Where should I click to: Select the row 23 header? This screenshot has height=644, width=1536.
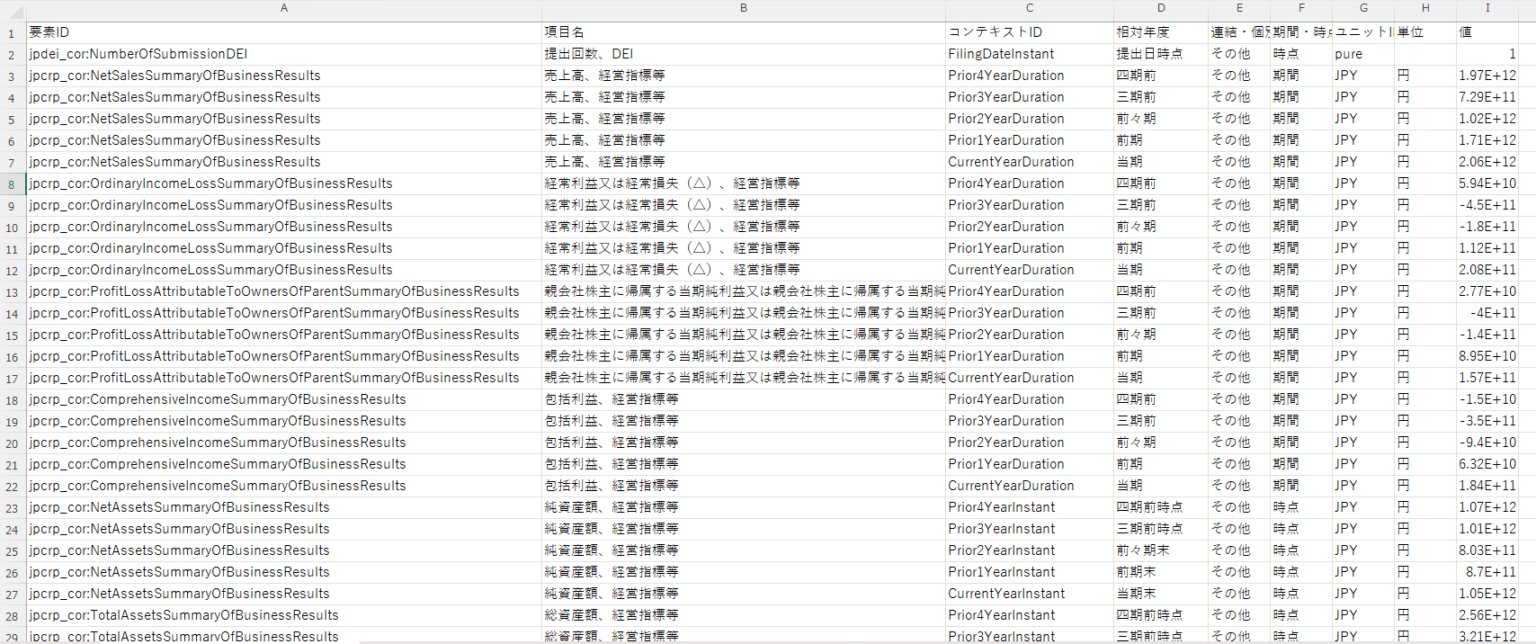(x=11, y=508)
